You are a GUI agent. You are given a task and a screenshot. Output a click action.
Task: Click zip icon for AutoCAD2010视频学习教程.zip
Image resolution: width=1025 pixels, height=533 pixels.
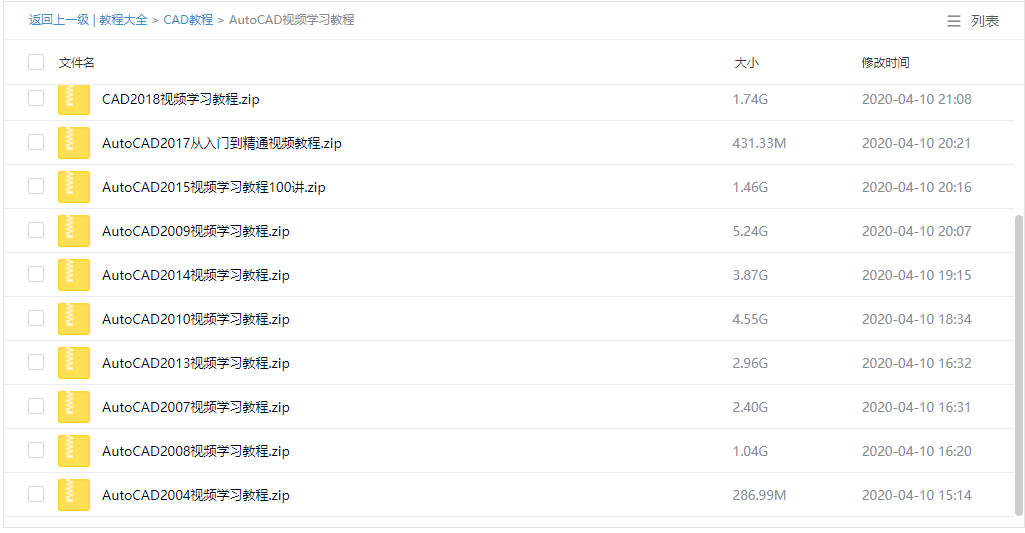[x=74, y=318]
